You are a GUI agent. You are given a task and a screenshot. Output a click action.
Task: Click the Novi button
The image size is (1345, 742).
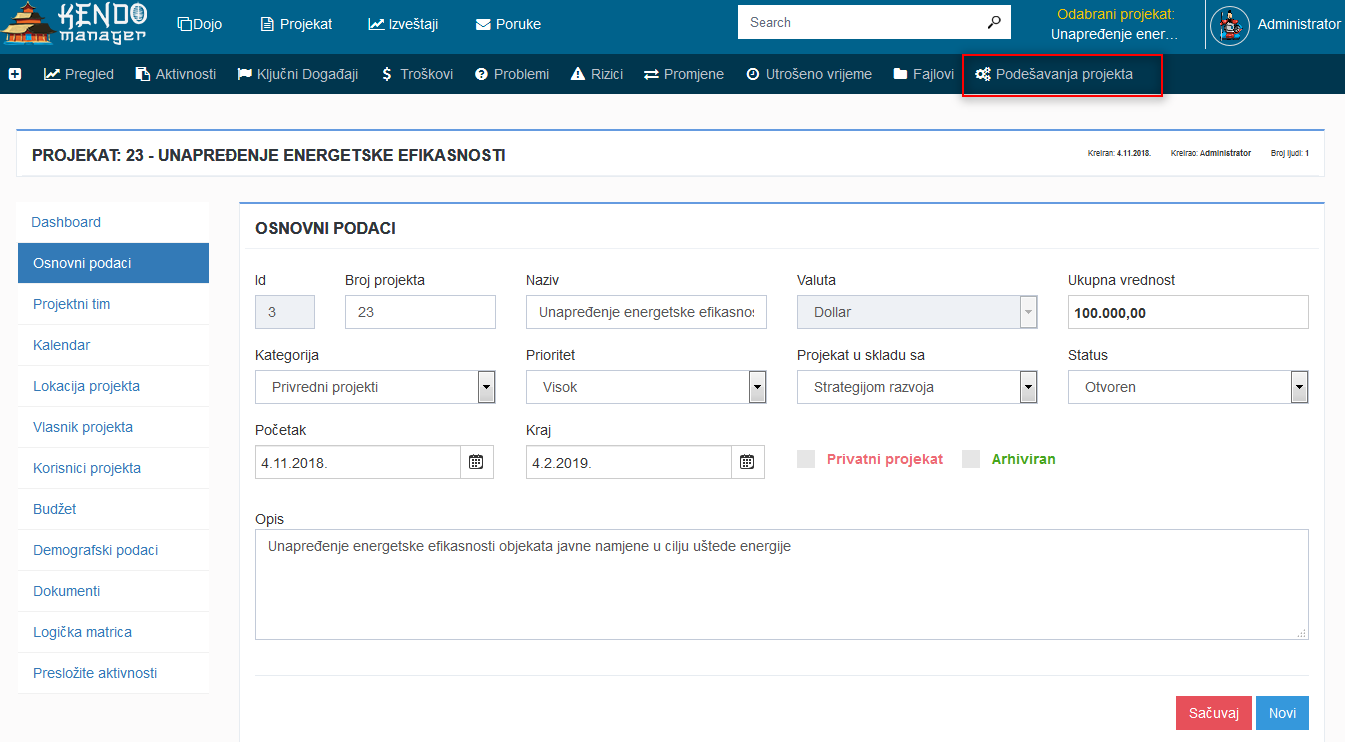(x=1282, y=713)
